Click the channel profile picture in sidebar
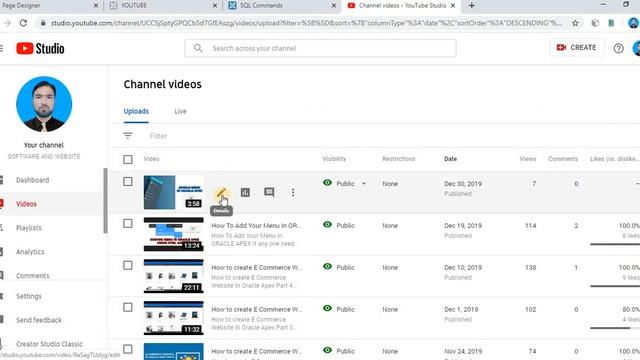This screenshot has height=360, width=640. pos(44,104)
